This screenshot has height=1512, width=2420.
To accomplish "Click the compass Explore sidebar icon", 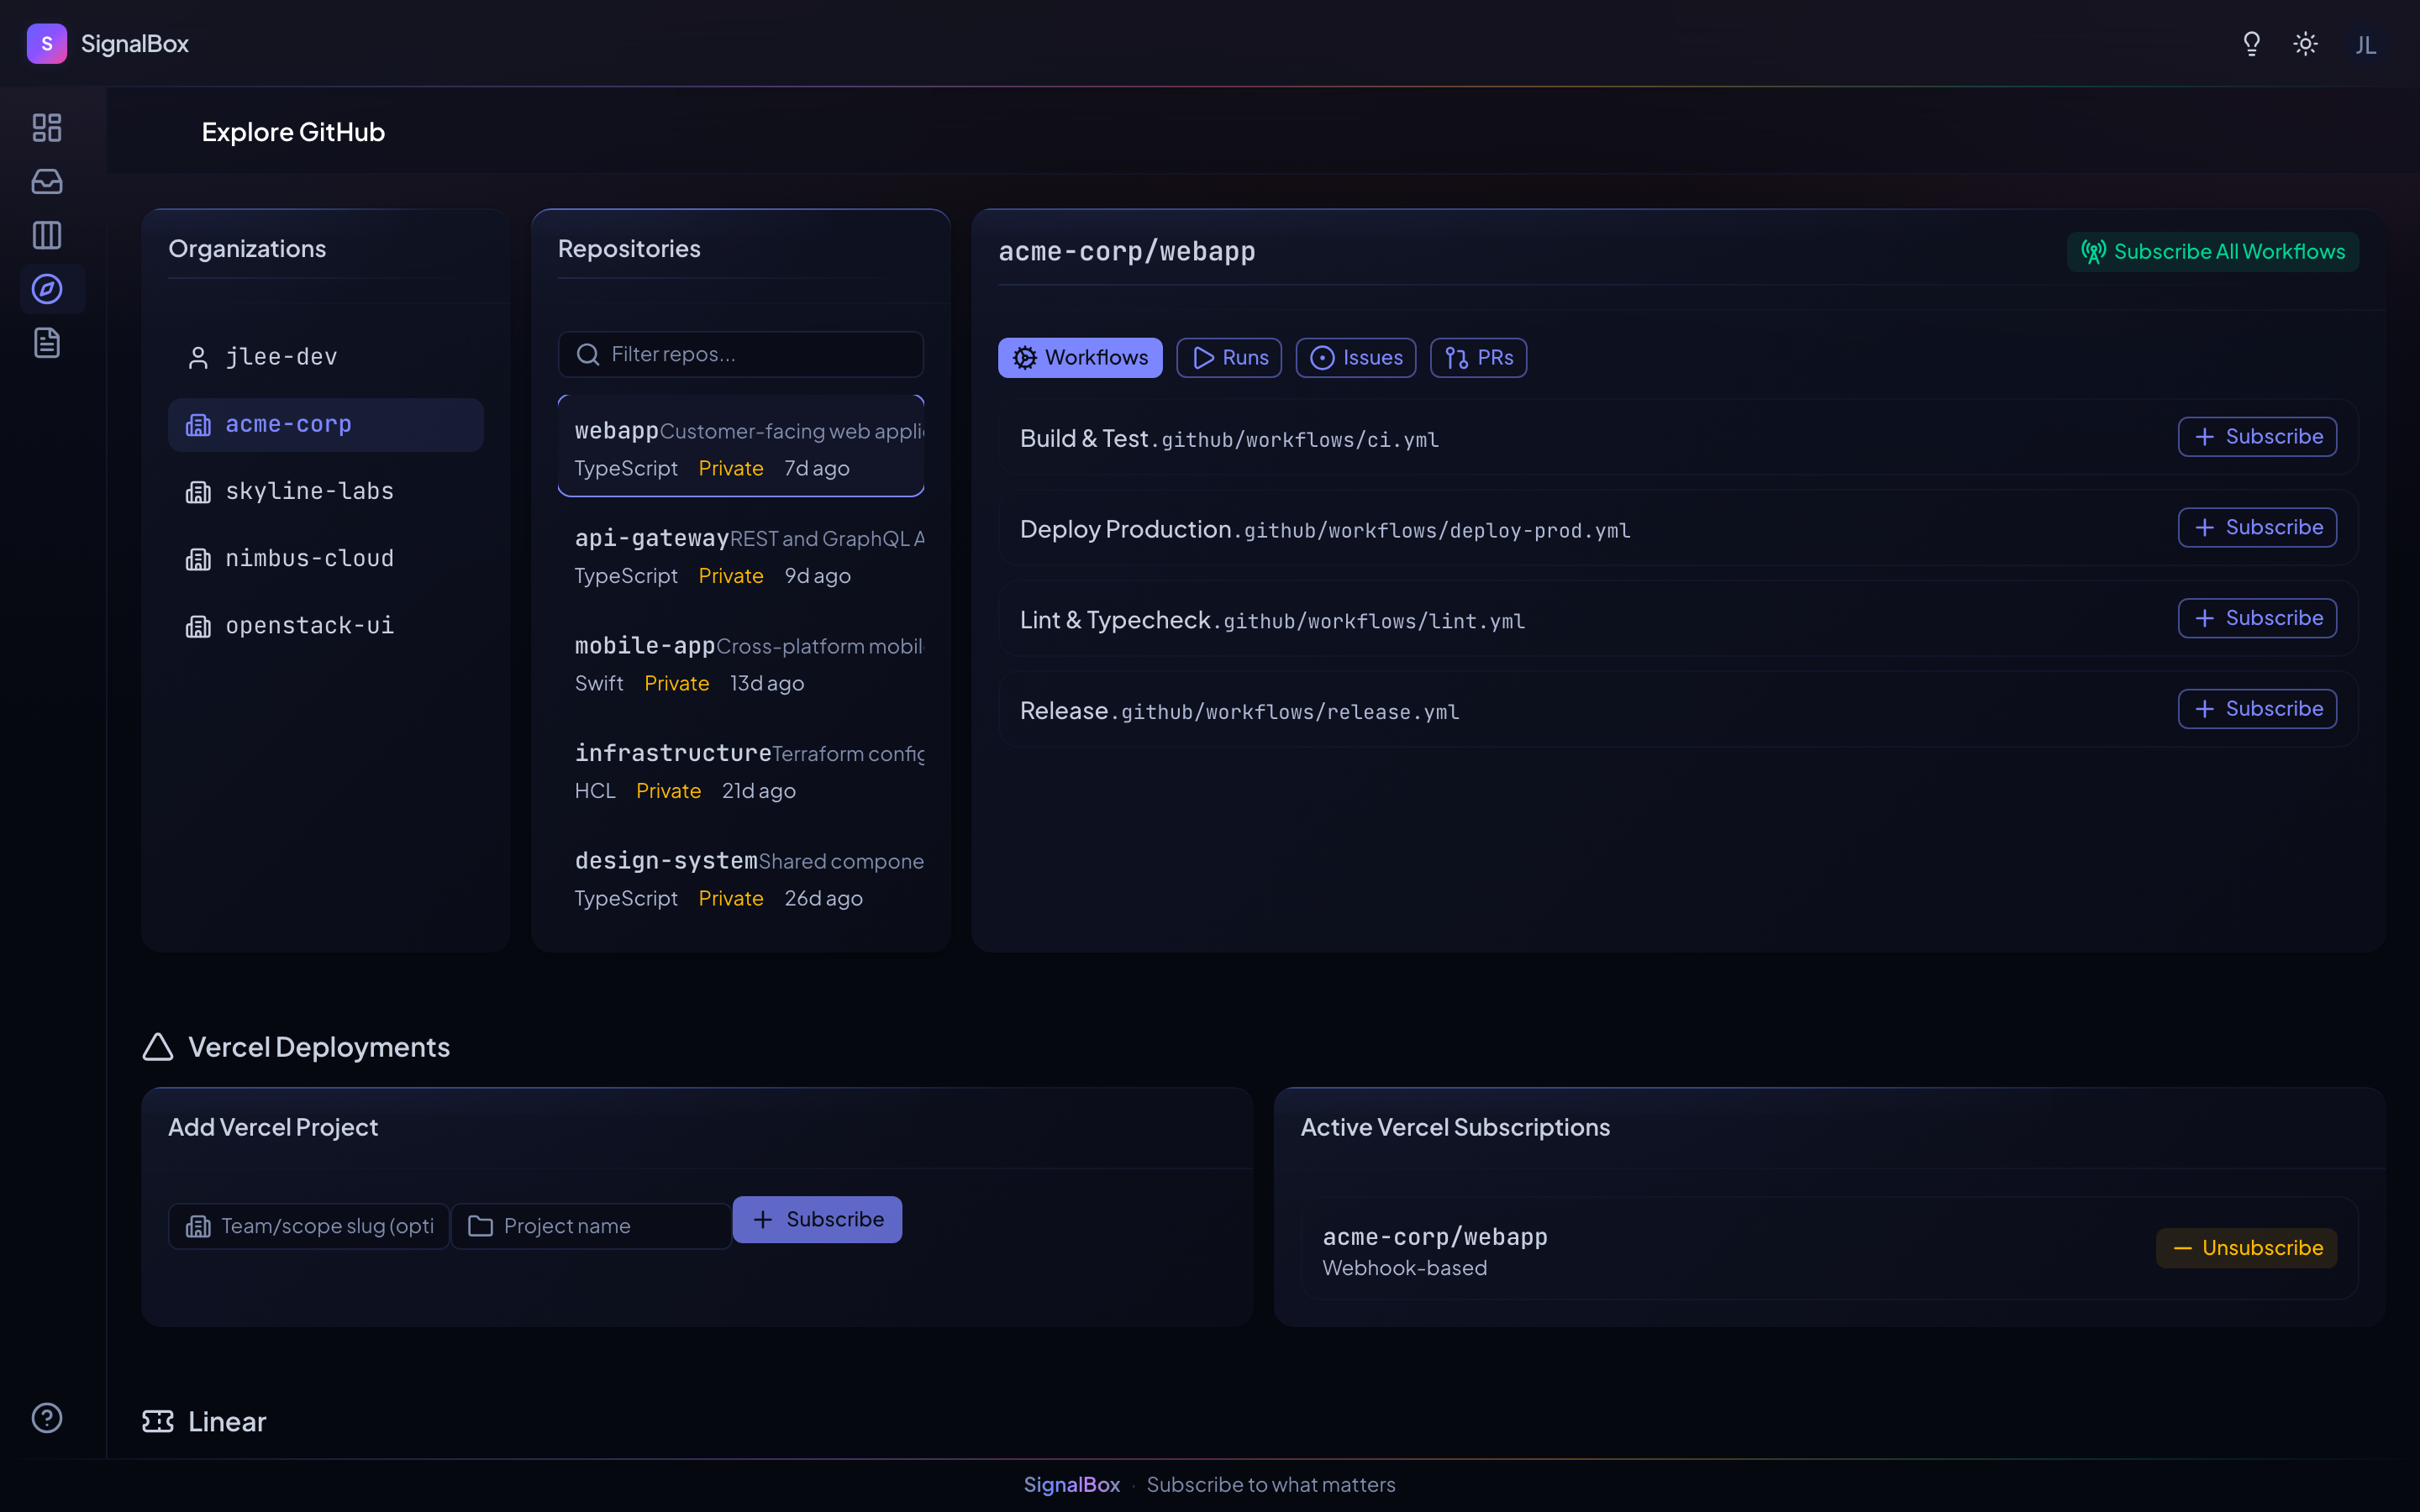I will coord(47,289).
